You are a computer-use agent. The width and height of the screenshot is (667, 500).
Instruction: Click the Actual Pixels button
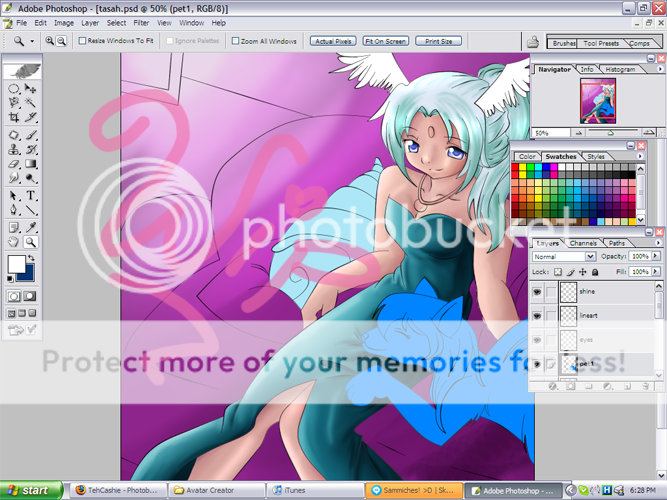(x=333, y=41)
